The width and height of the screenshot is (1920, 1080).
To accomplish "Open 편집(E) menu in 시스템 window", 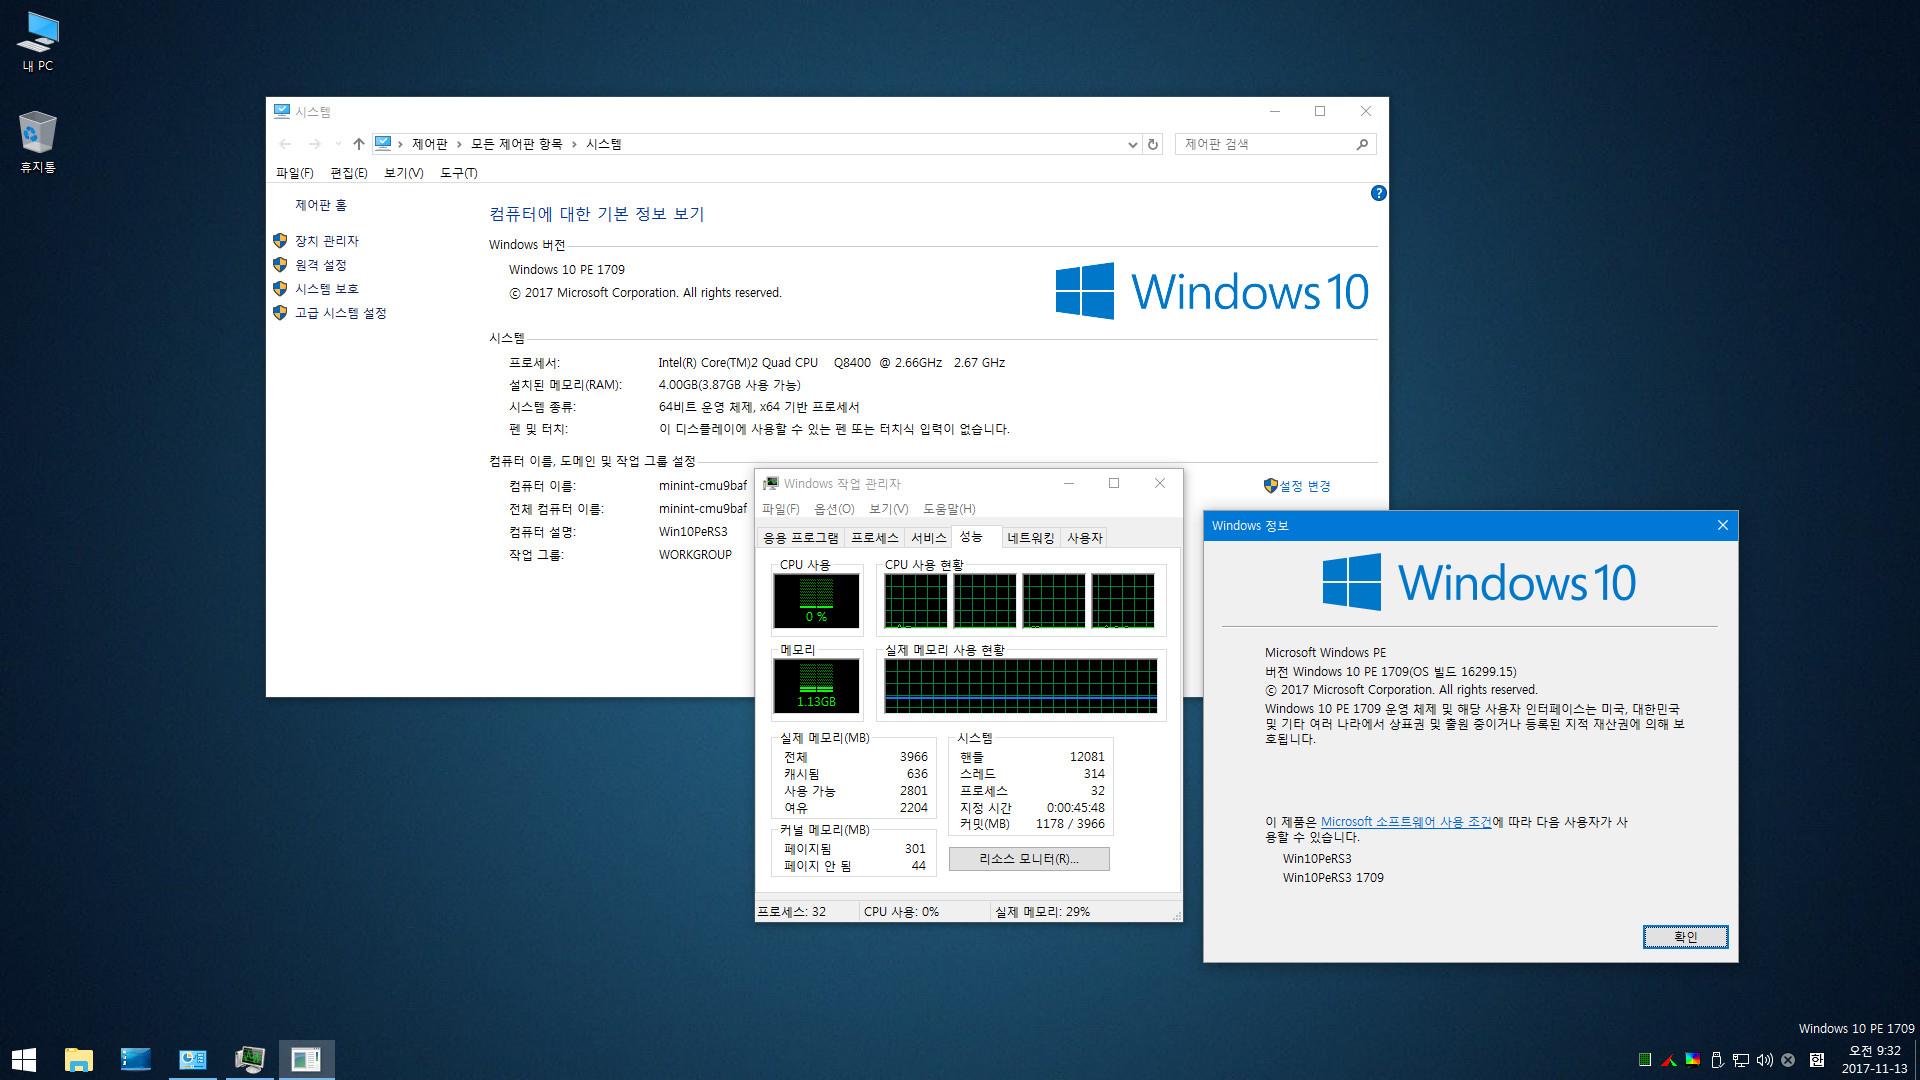I will pos(349,173).
